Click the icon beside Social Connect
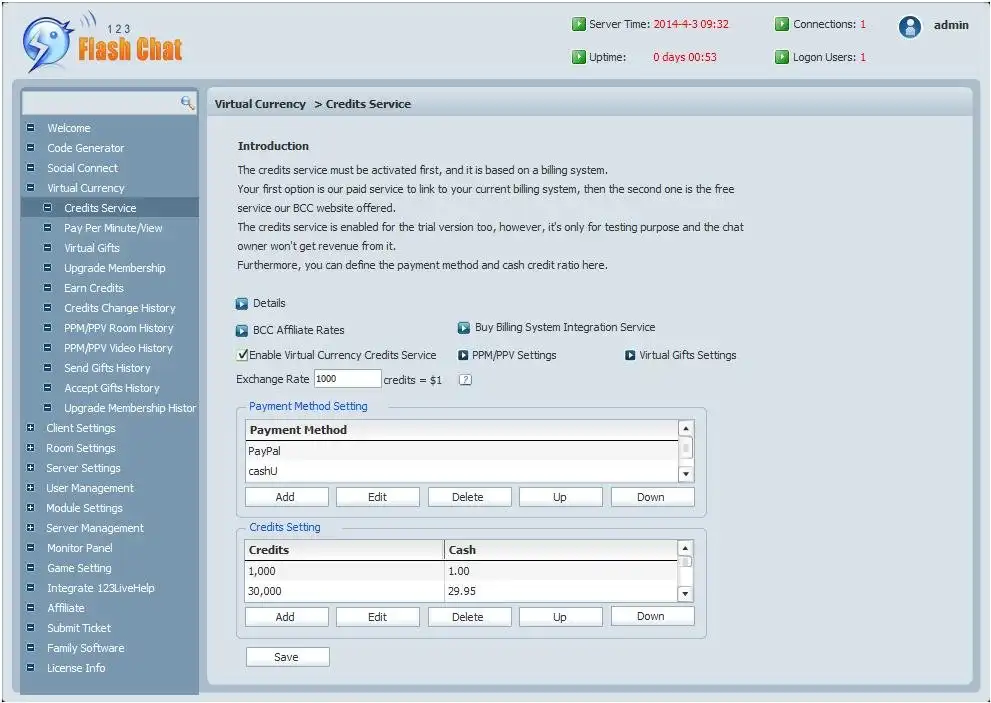 [x=30, y=168]
